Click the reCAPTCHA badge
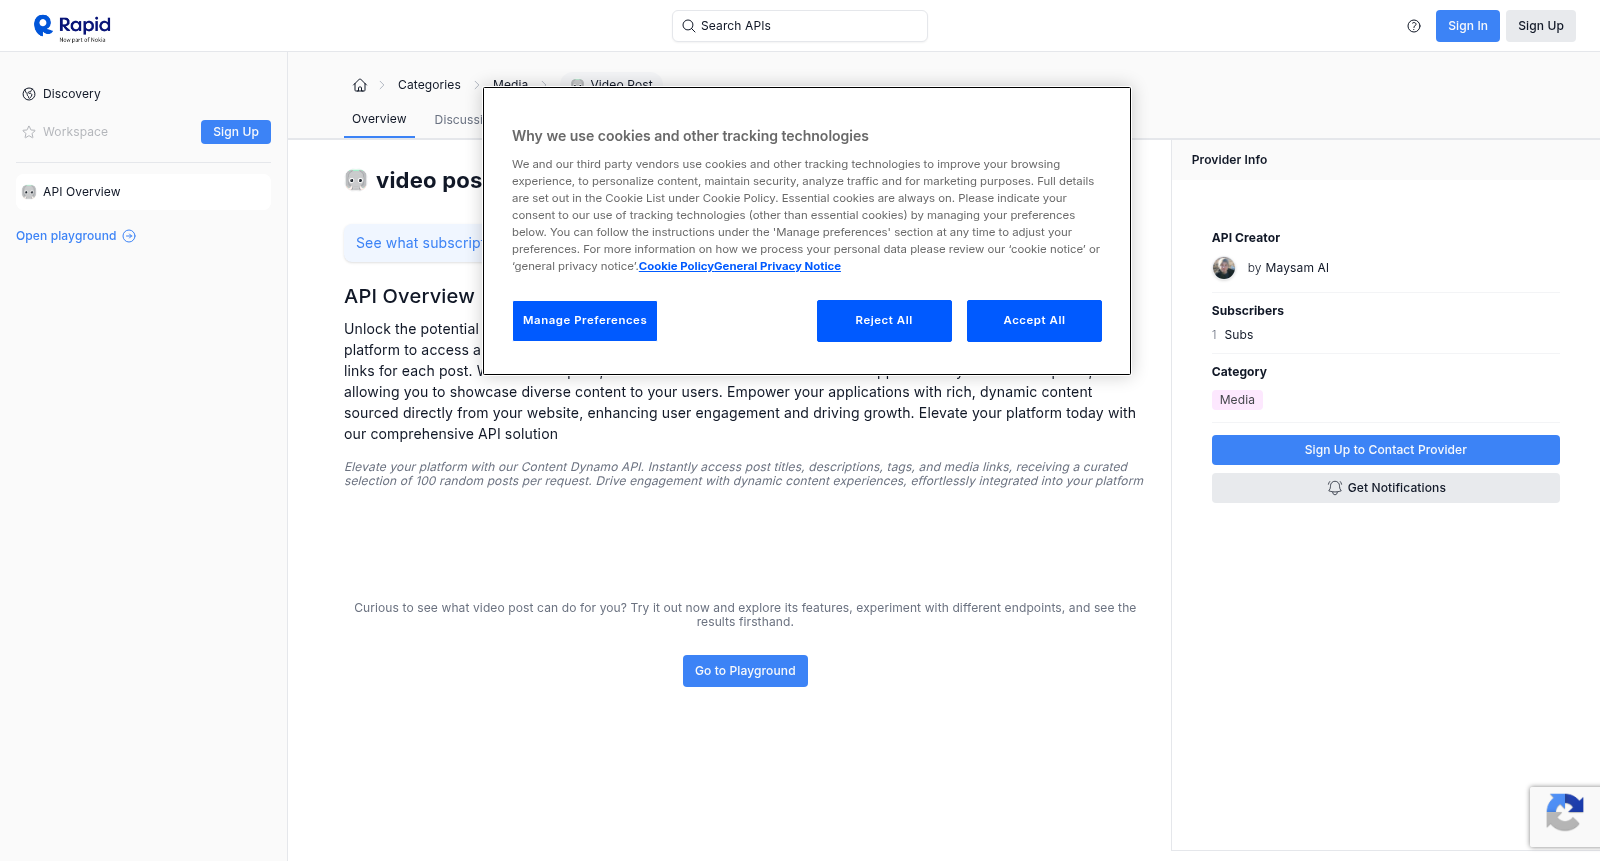The width and height of the screenshot is (1600, 861). click(1565, 817)
